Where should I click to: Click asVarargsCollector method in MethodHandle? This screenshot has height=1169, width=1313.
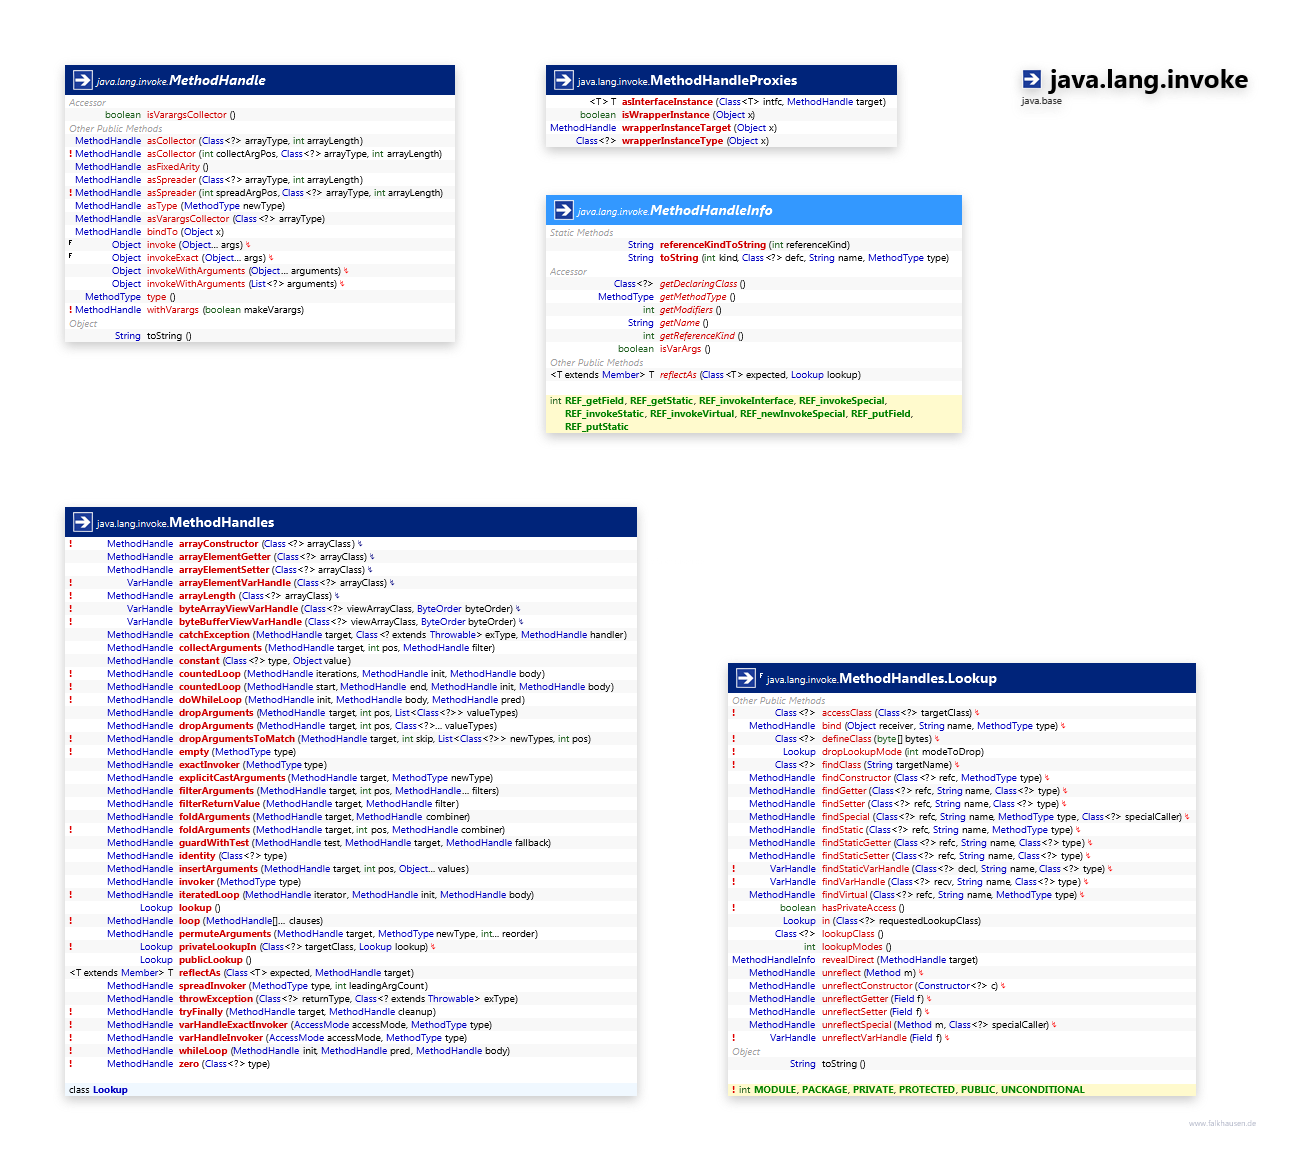tap(188, 219)
